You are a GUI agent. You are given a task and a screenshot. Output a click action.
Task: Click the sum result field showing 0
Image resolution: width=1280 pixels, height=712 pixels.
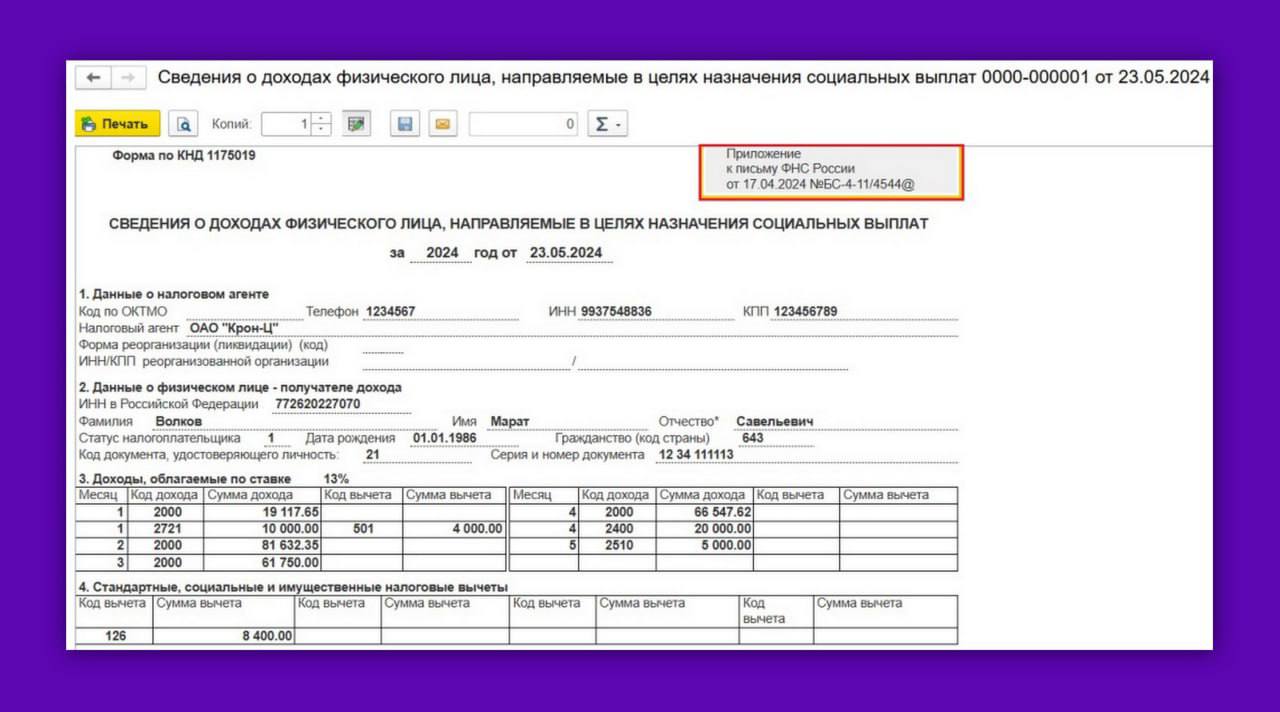click(x=523, y=124)
